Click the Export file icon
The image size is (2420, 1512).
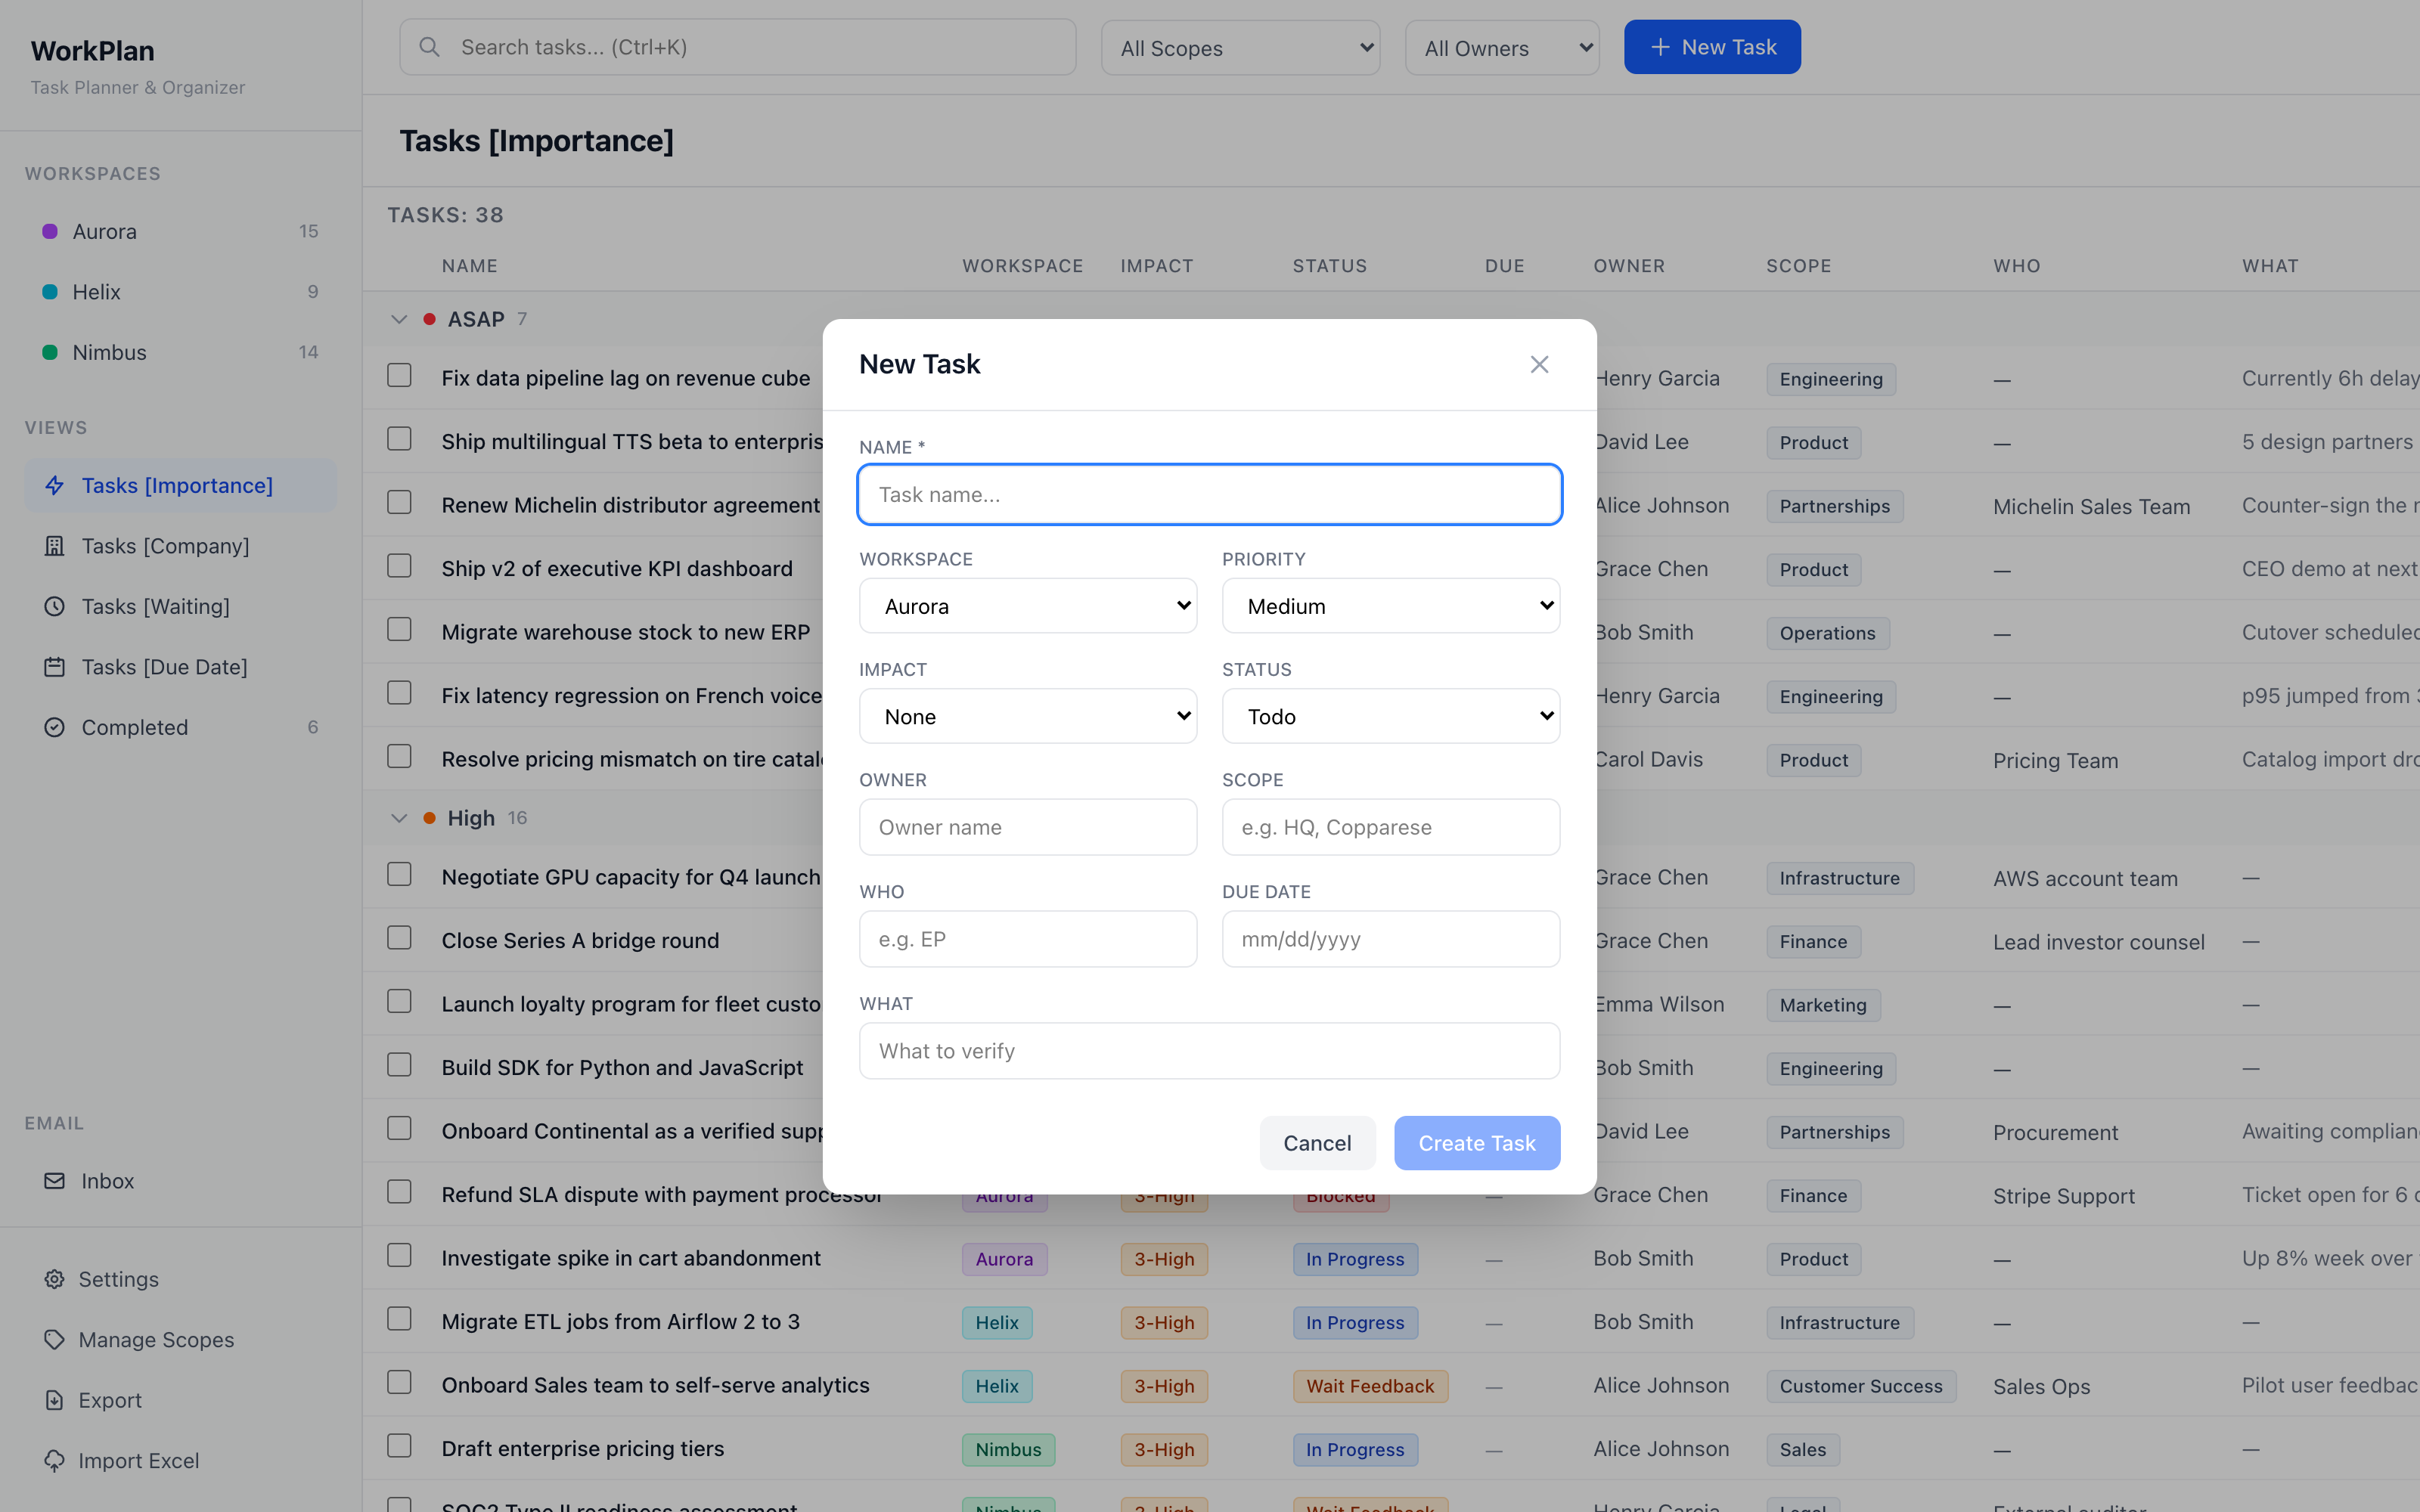pyautogui.click(x=55, y=1400)
